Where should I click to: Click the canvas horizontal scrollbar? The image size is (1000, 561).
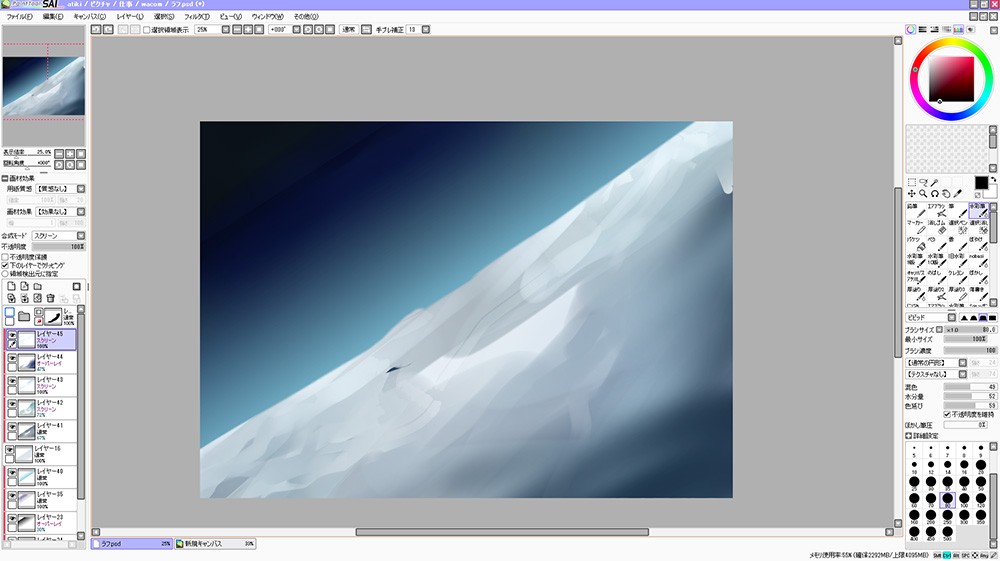502,532
